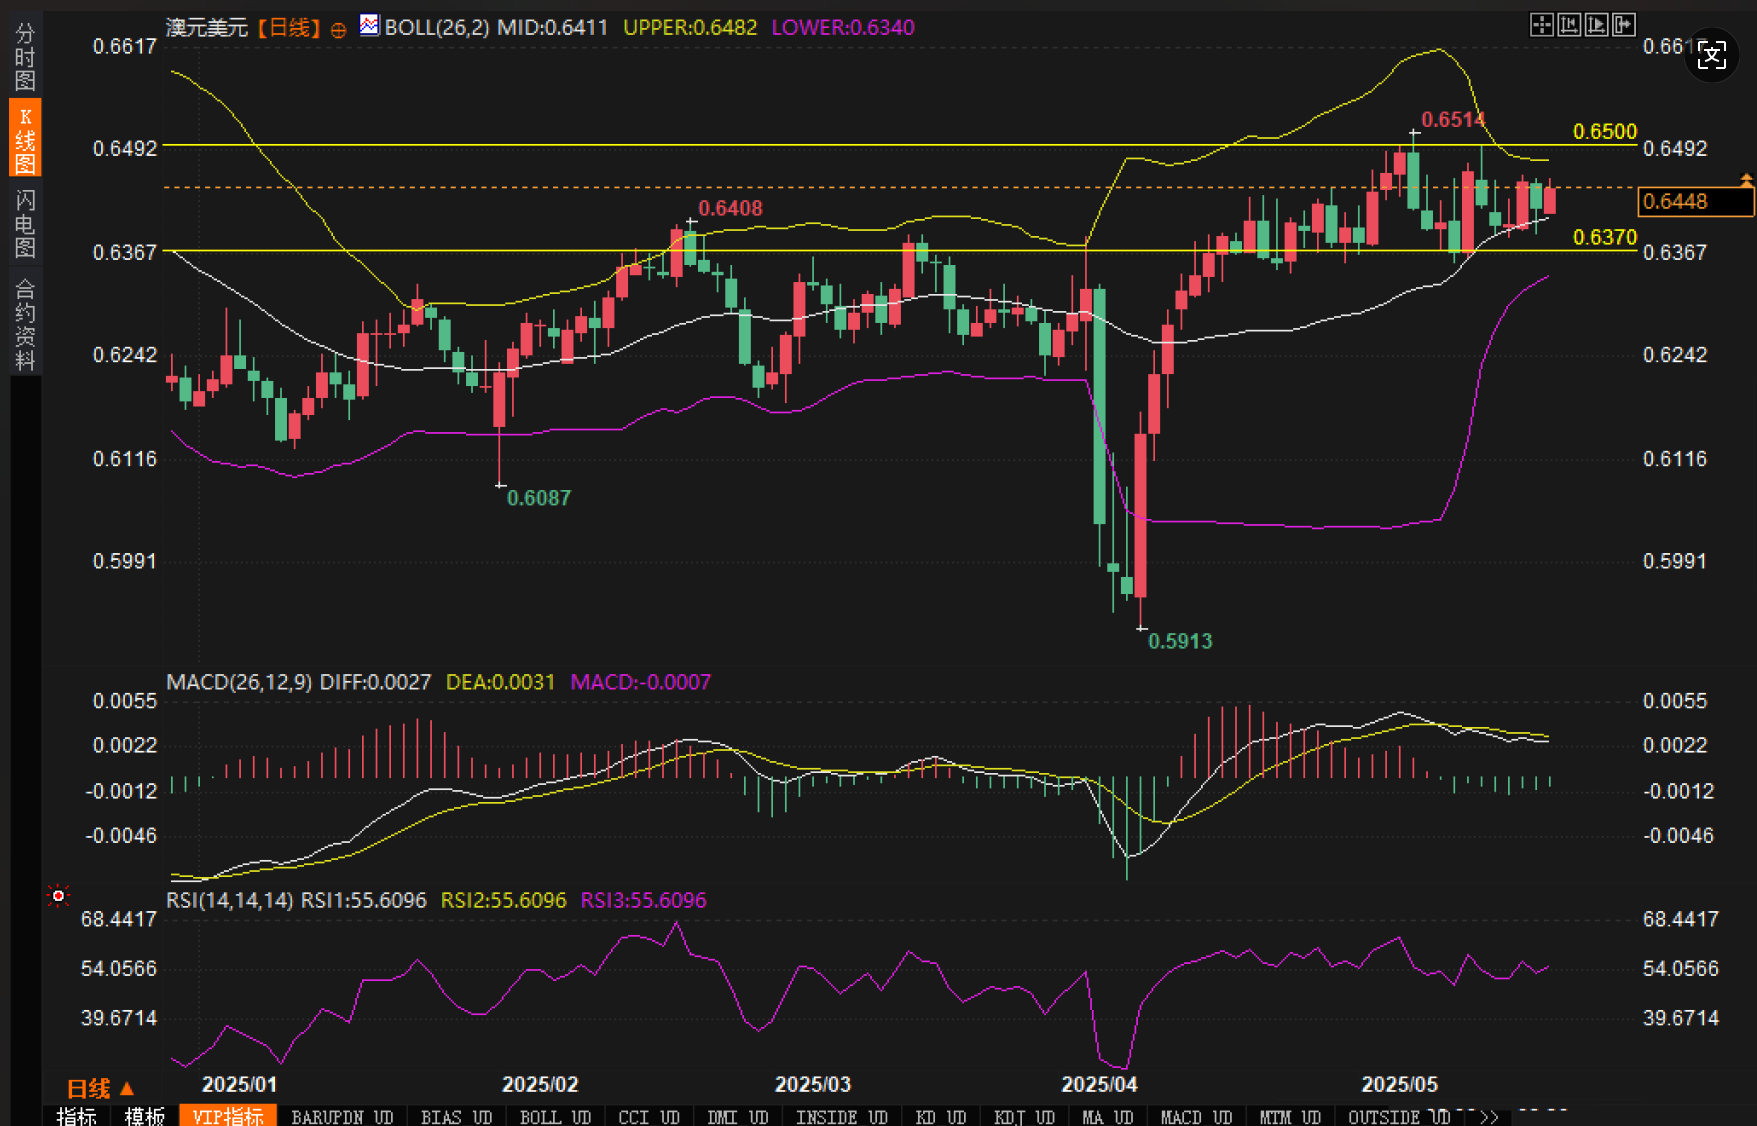Click the 2025/04 date label

coord(1099,1084)
